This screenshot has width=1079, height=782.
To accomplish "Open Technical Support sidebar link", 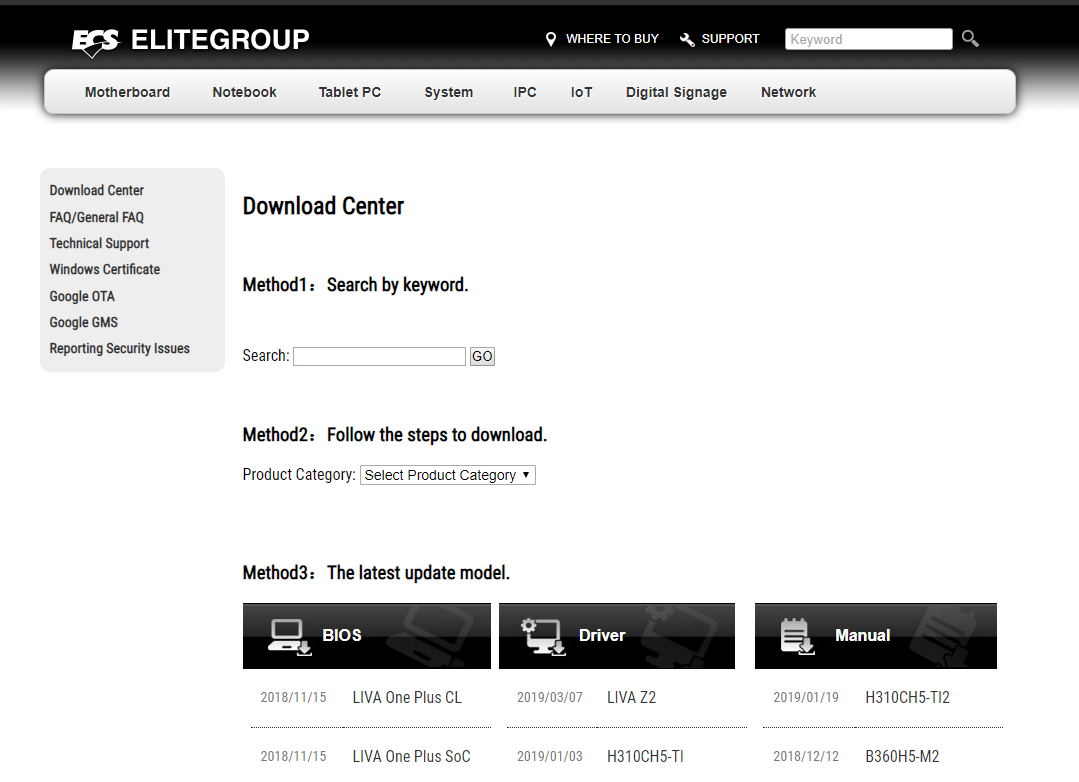I will point(99,244).
